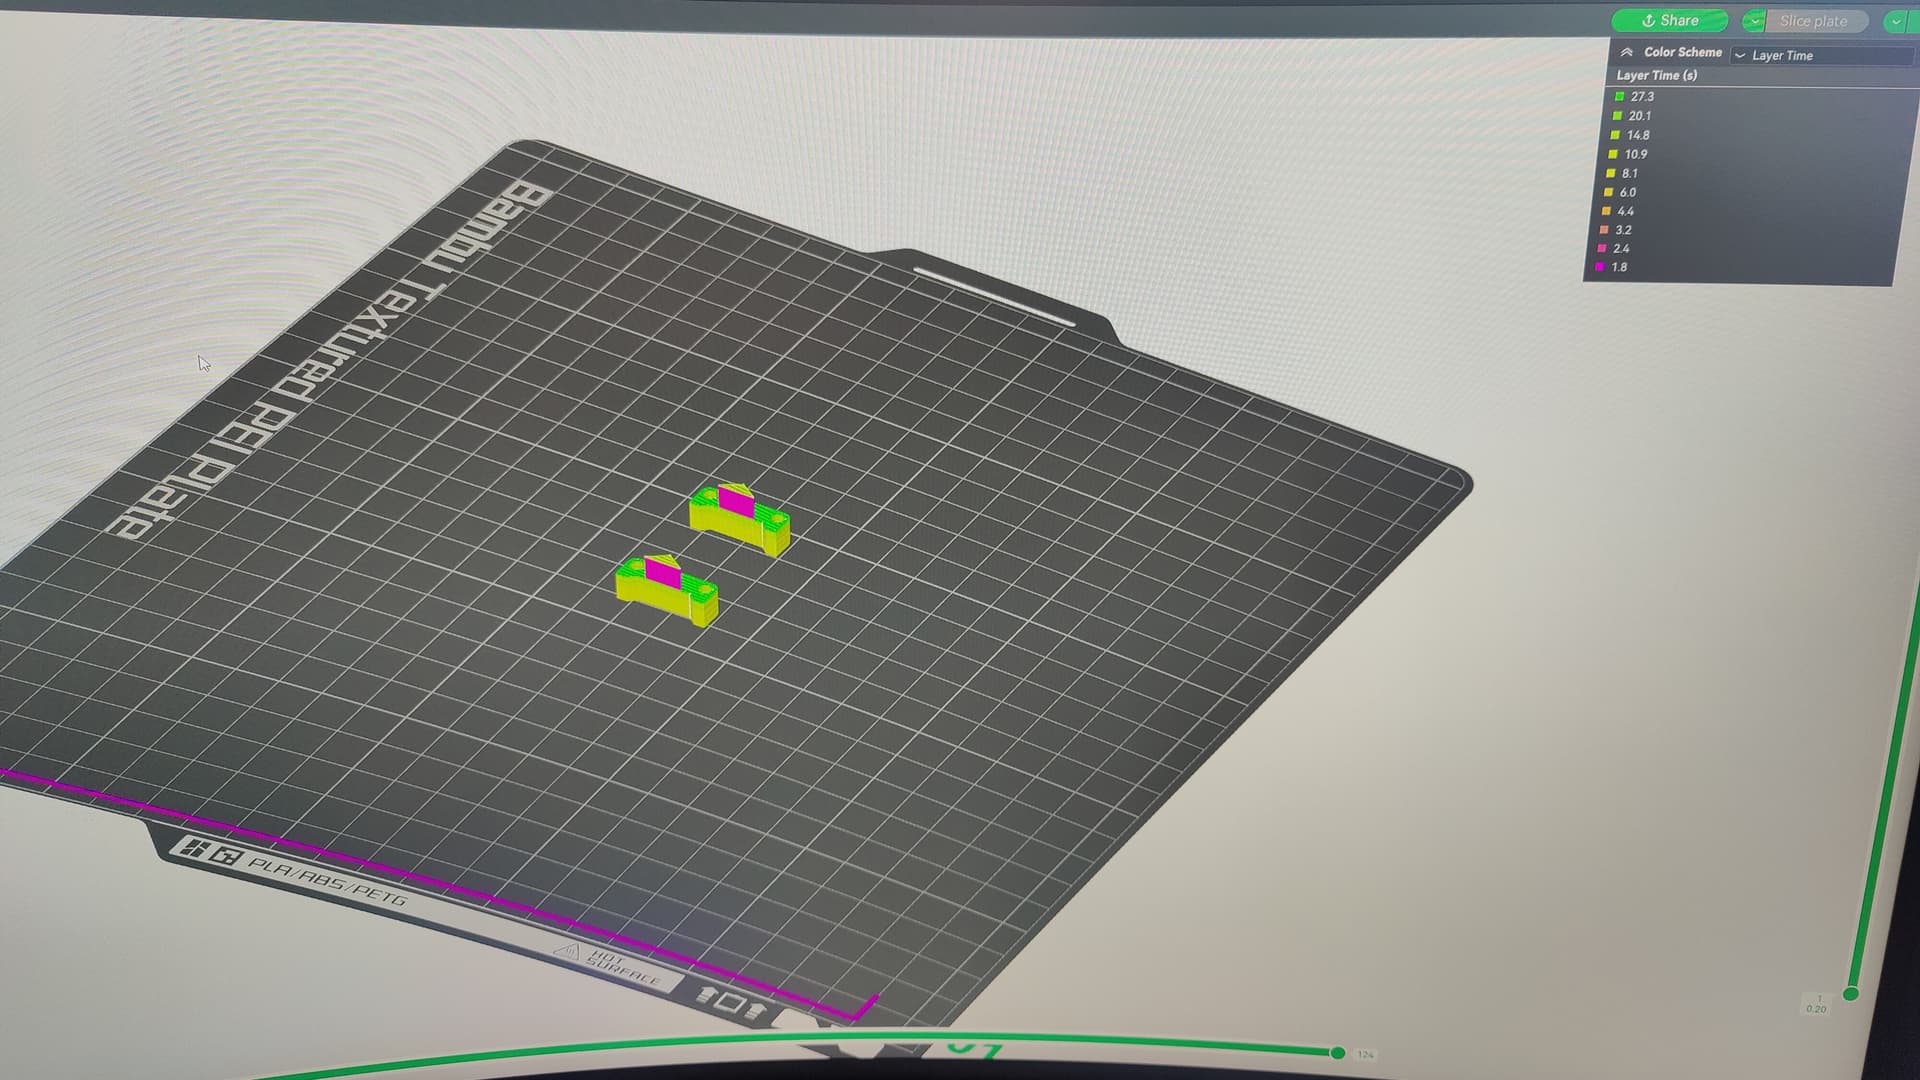Open the green dropdown arrow at far right

pyautogui.click(x=1895, y=22)
